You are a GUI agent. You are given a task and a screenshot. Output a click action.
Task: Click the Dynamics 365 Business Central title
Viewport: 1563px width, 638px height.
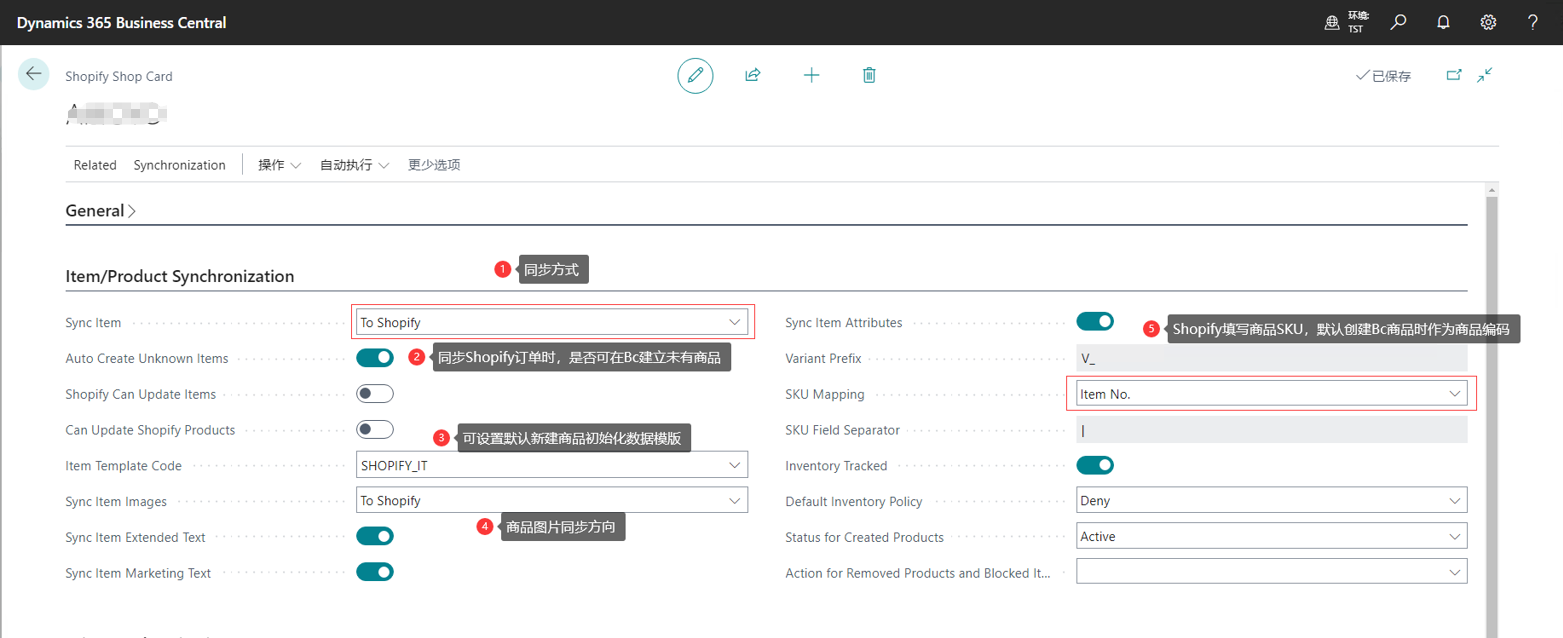click(x=122, y=22)
